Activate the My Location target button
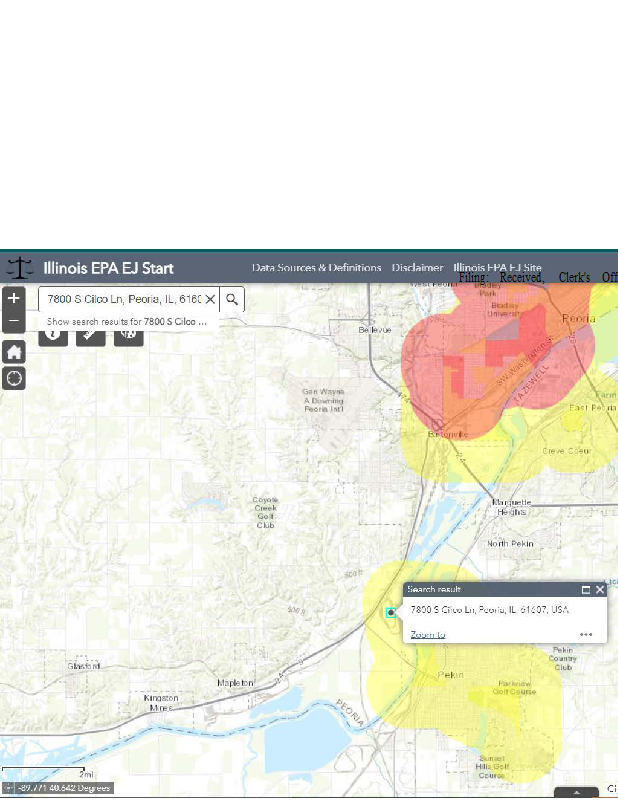Image resolution: width=618 pixels, height=800 pixels. (14, 378)
